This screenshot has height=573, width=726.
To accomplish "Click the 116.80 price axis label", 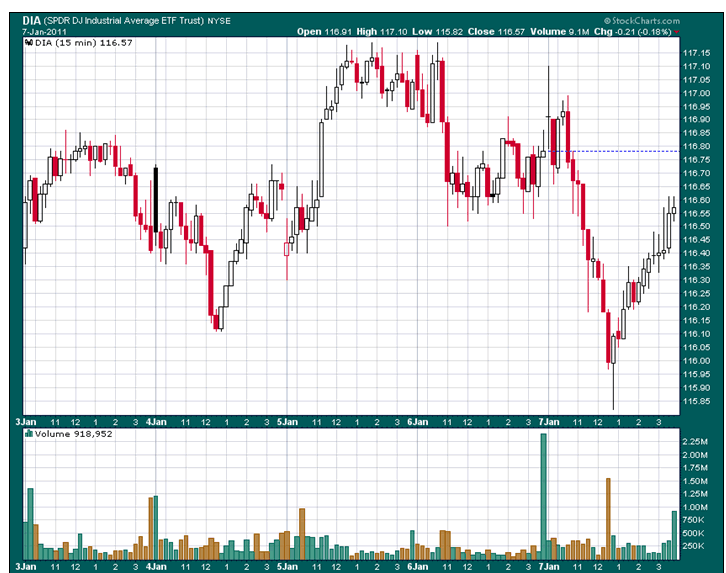I will [x=696, y=147].
